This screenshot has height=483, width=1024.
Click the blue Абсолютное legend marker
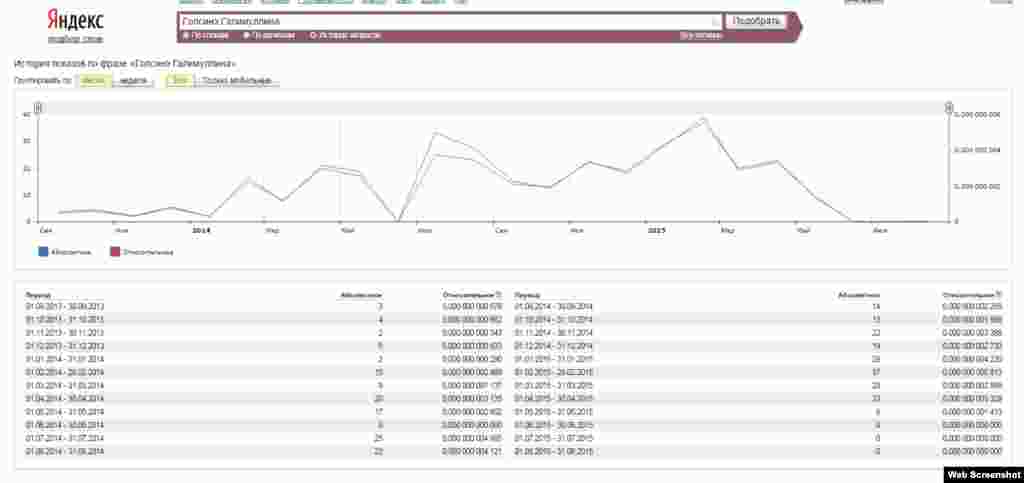coord(43,252)
